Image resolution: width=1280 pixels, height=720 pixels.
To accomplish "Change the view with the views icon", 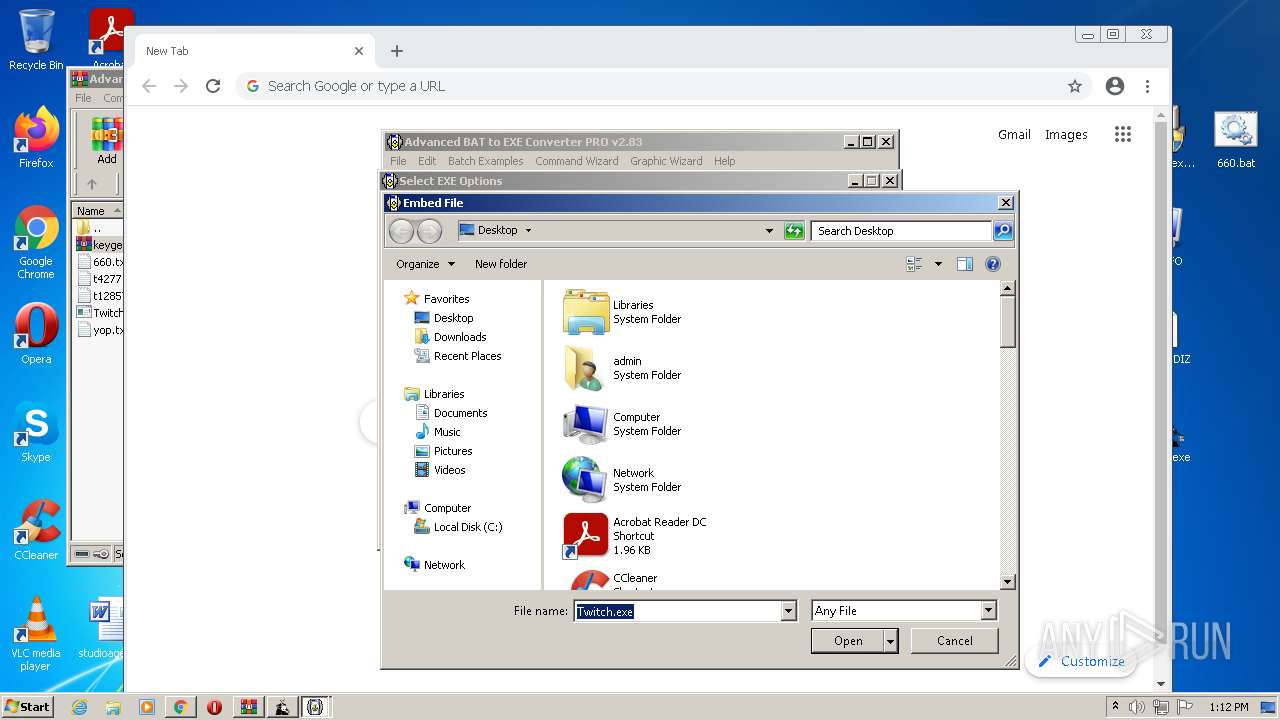I will (x=914, y=264).
